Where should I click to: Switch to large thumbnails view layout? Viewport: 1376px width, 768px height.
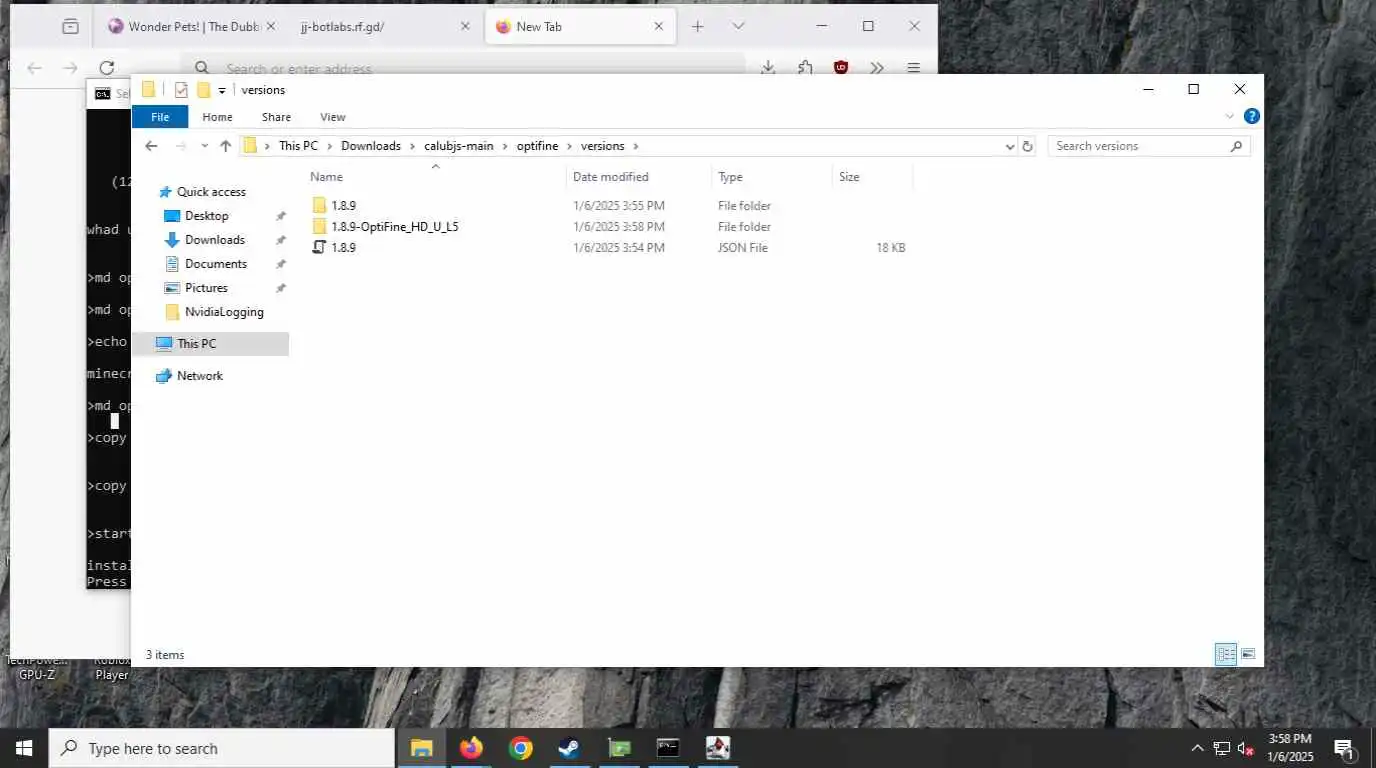(1248, 655)
